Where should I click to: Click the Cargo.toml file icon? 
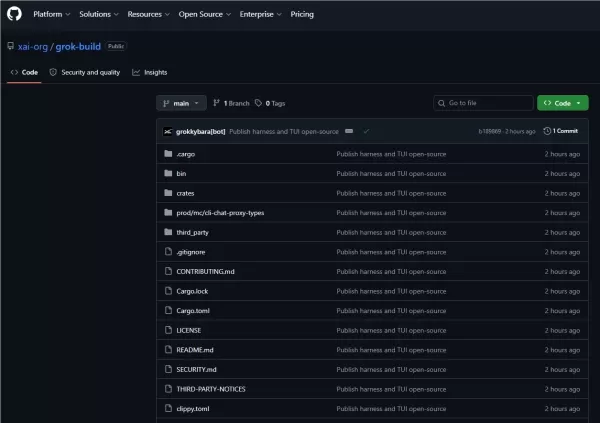pos(168,310)
